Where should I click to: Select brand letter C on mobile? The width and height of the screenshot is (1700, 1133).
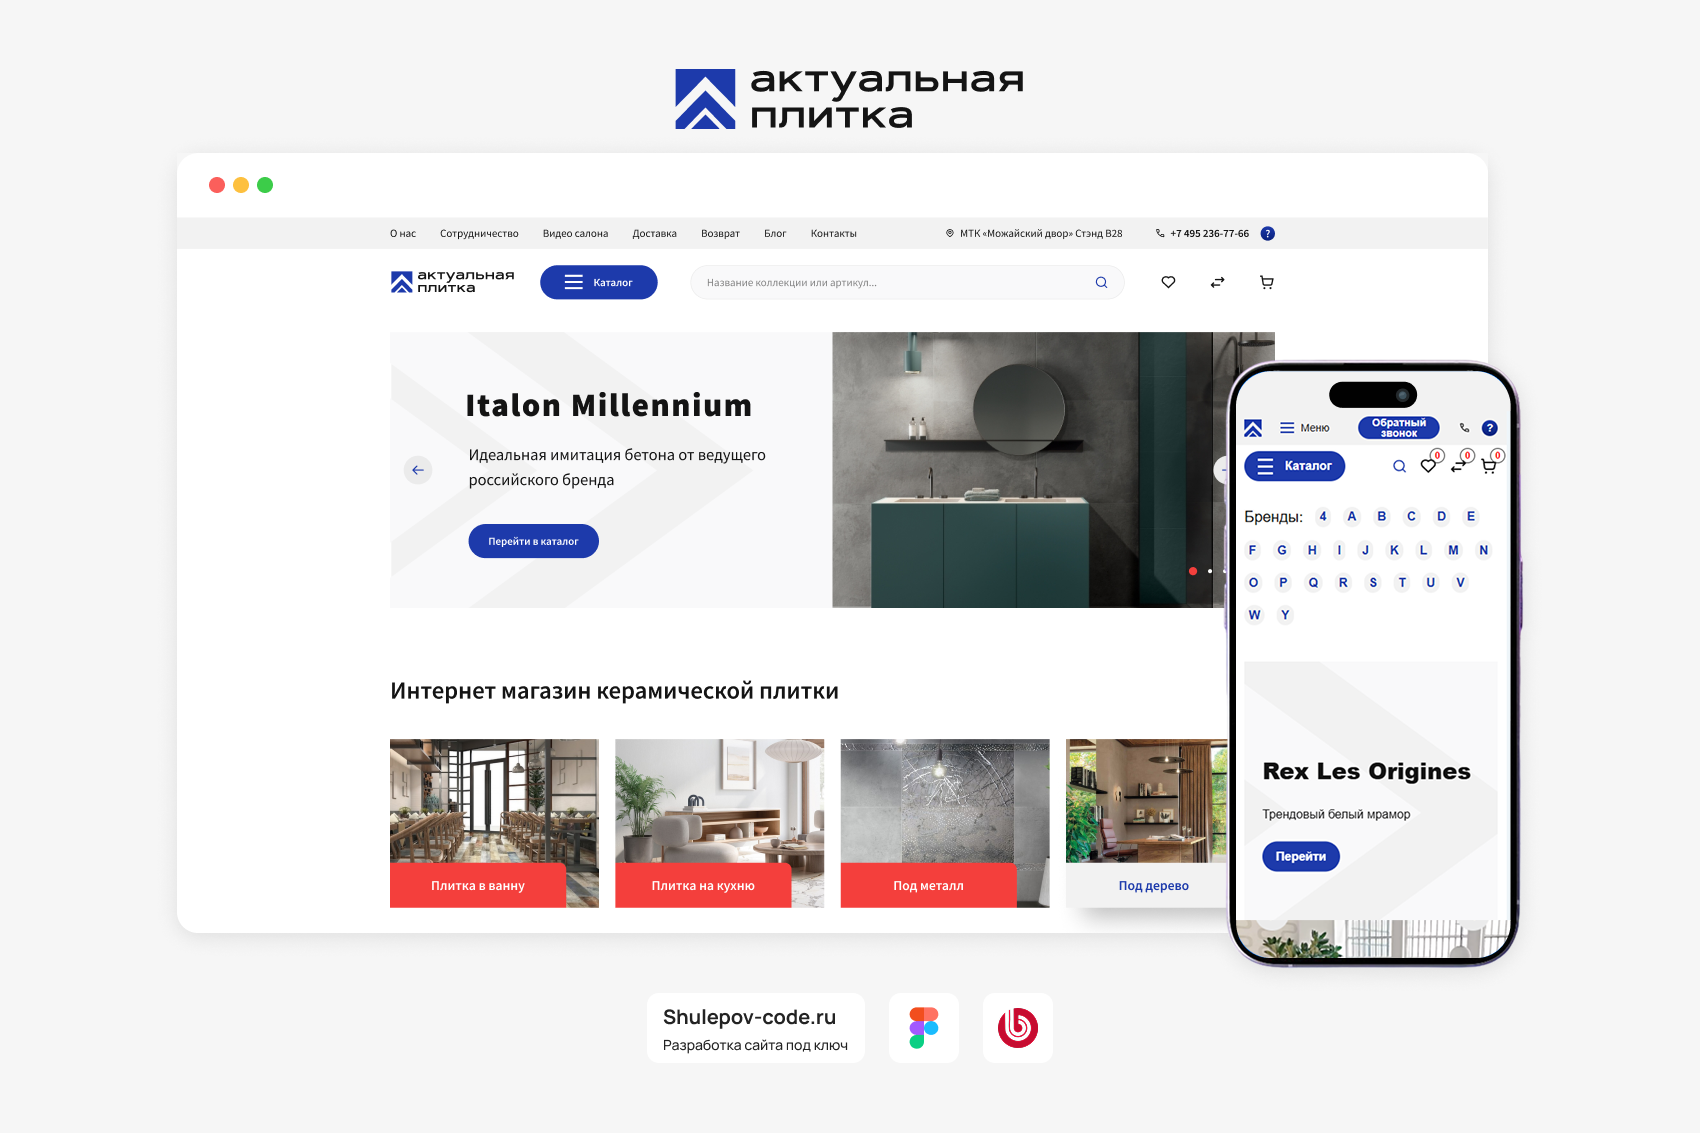(x=1411, y=517)
